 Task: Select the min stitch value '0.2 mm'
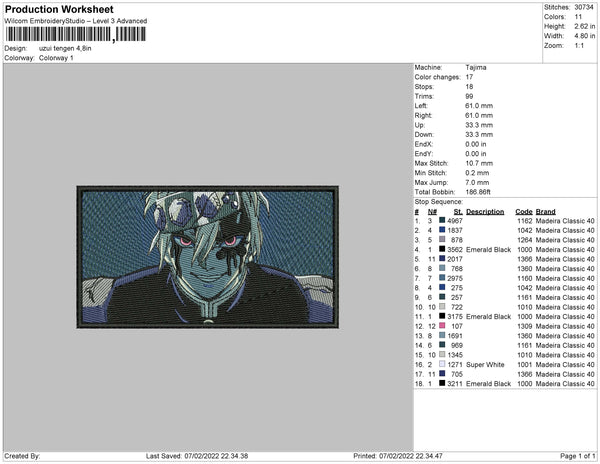pos(477,173)
